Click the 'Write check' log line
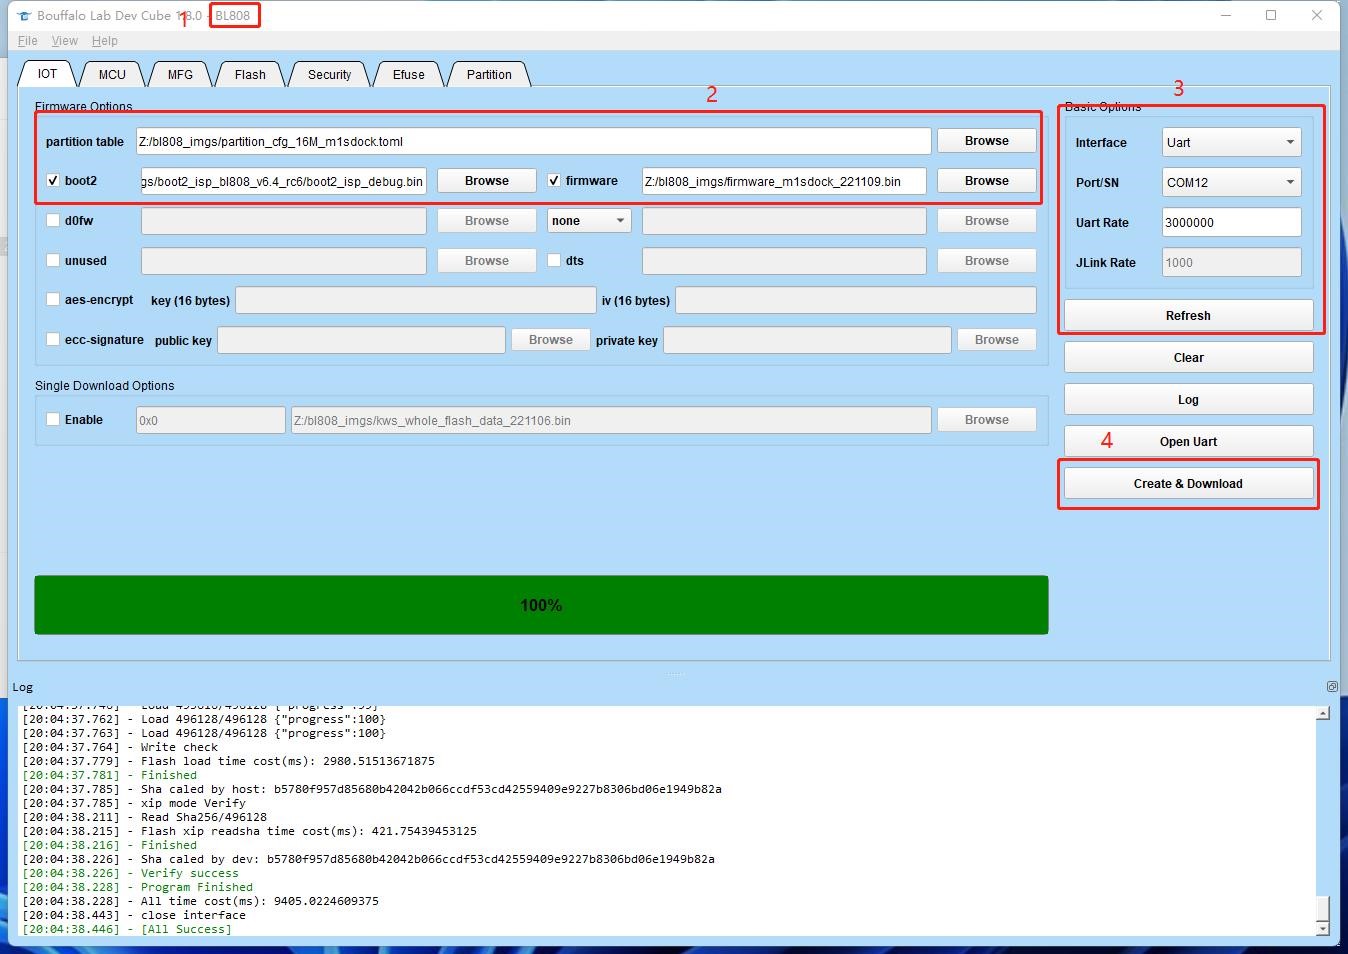Image resolution: width=1348 pixels, height=954 pixels. [120, 747]
